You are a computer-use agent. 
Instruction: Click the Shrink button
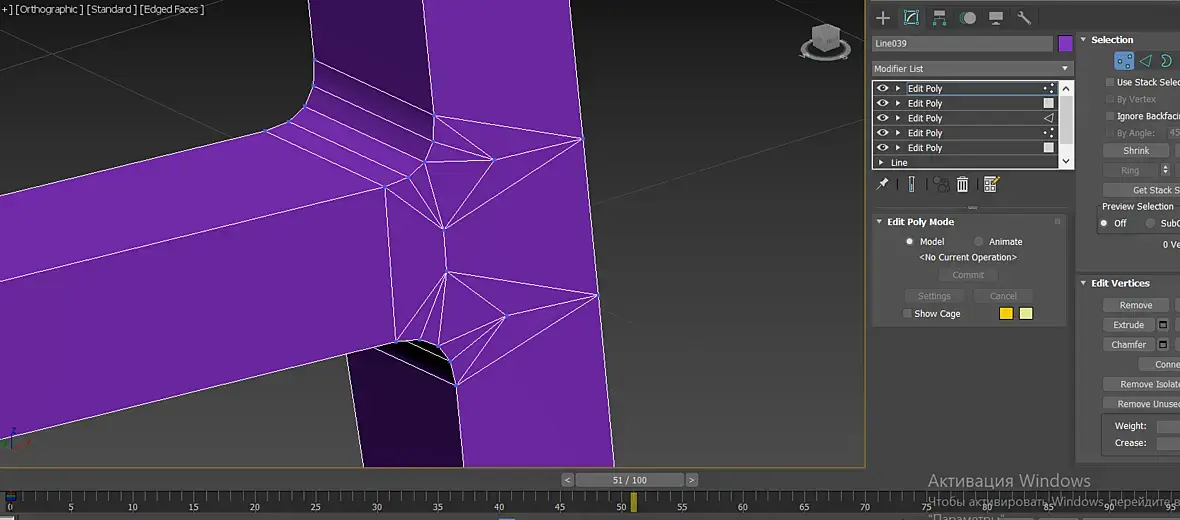[x=1136, y=151]
